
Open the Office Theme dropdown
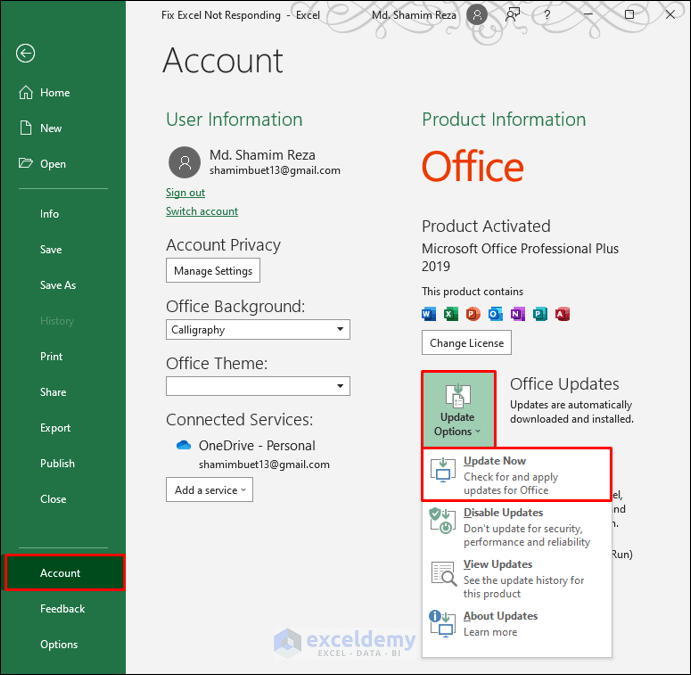tap(258, 386)
